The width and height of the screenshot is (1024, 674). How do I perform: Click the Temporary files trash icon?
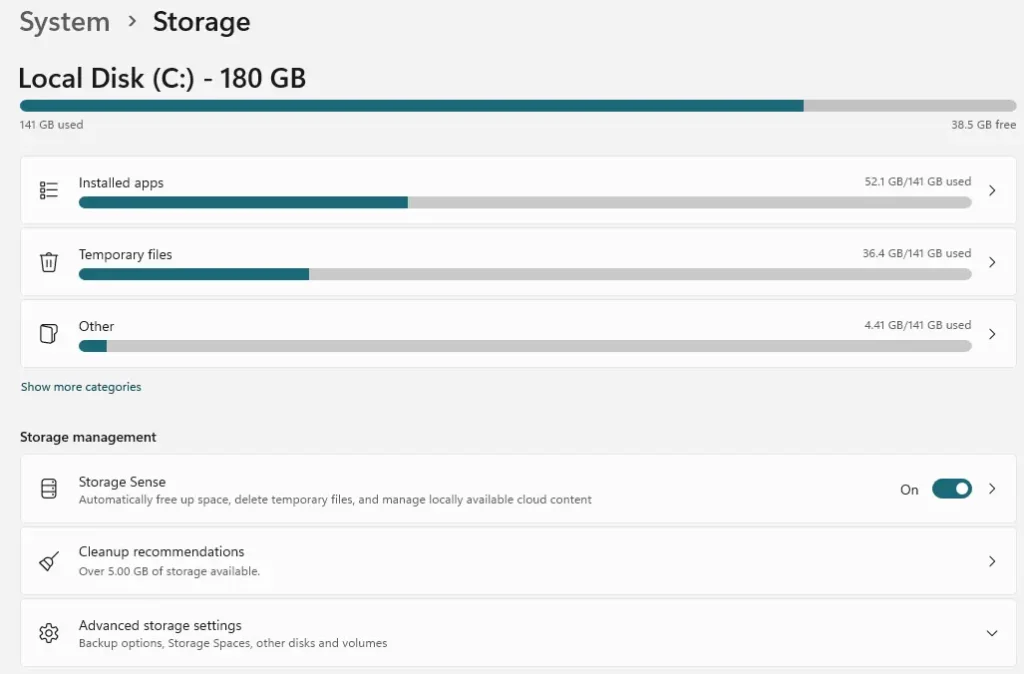pyautogui.click(x=49, y=262)
